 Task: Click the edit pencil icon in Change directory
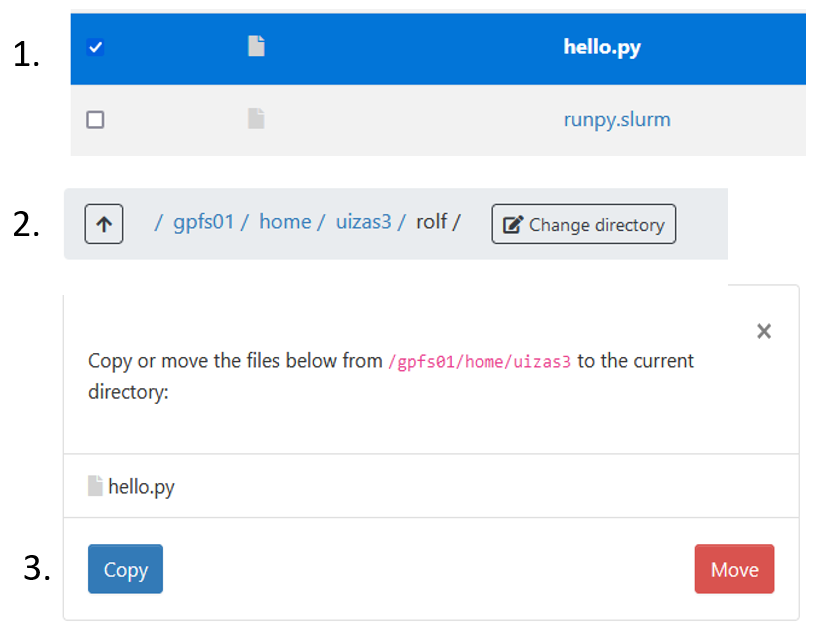click(x=513, y=225)
